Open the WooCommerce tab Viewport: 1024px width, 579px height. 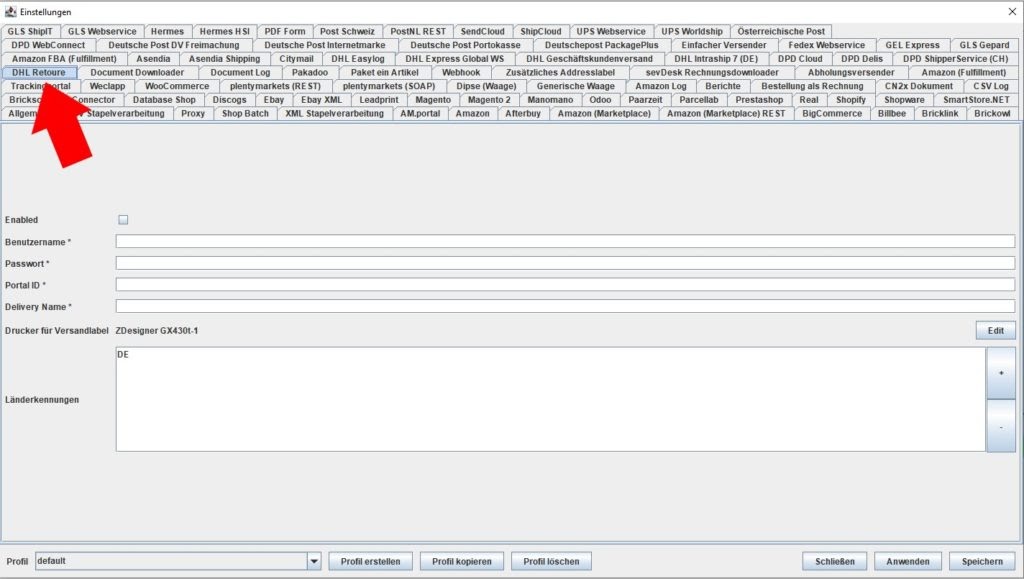pos(177,86)
